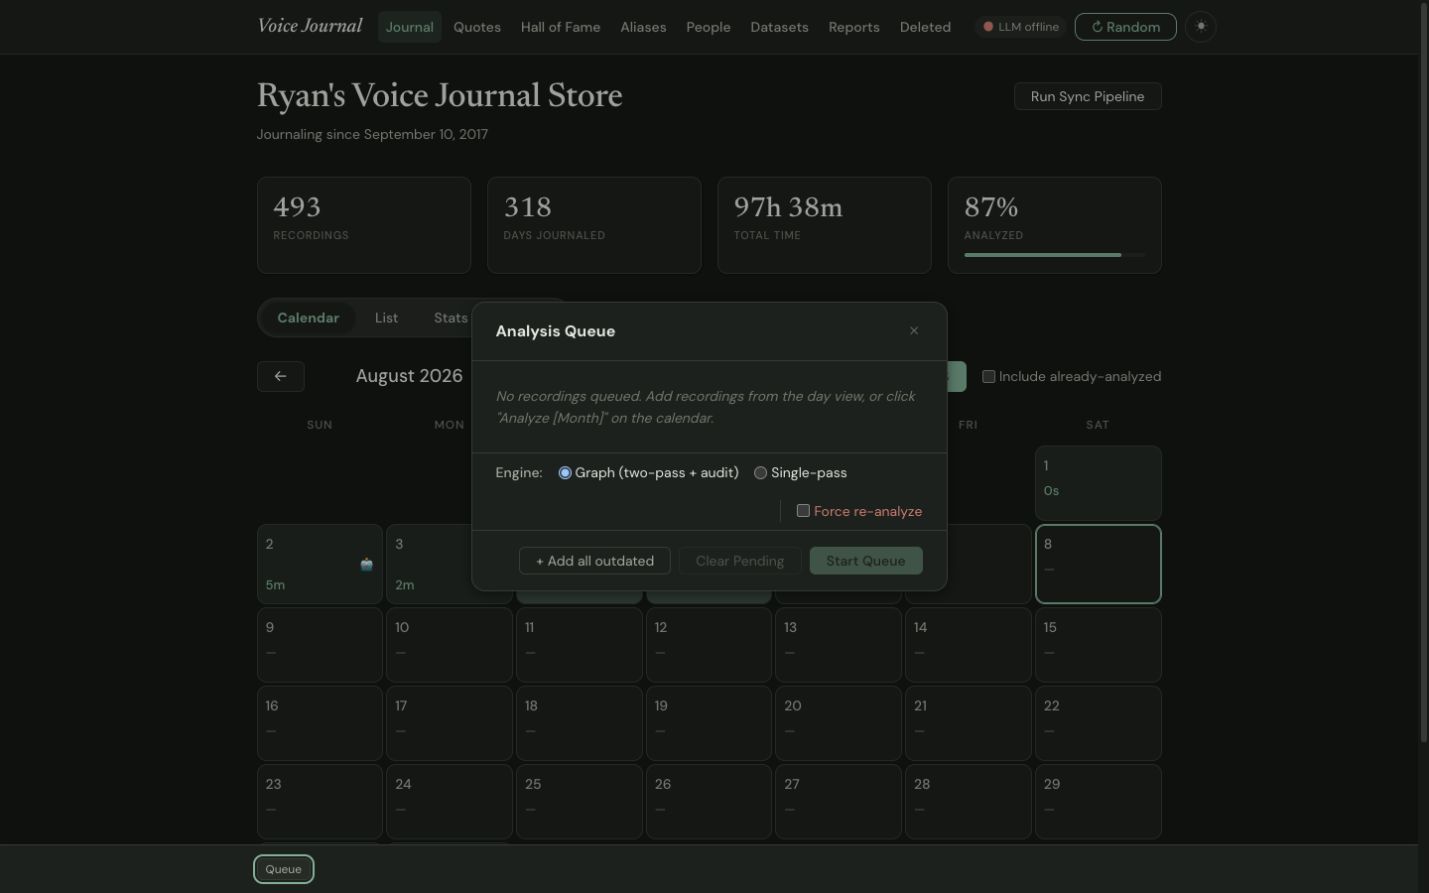
Task: Open August 18 day cell
Action: [579, 723]
